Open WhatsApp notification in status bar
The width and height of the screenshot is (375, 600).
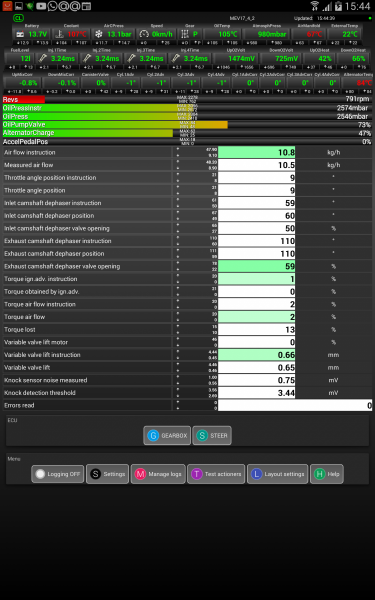click(52, 6)
